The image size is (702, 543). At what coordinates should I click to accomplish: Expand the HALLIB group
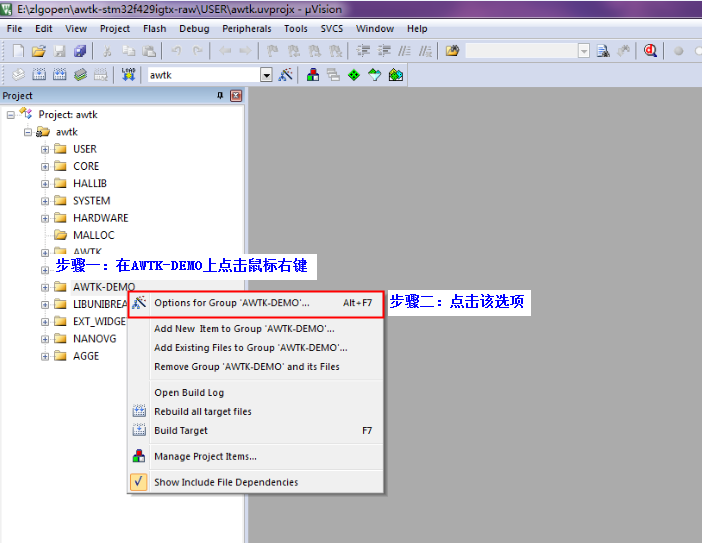pos(45,184)
